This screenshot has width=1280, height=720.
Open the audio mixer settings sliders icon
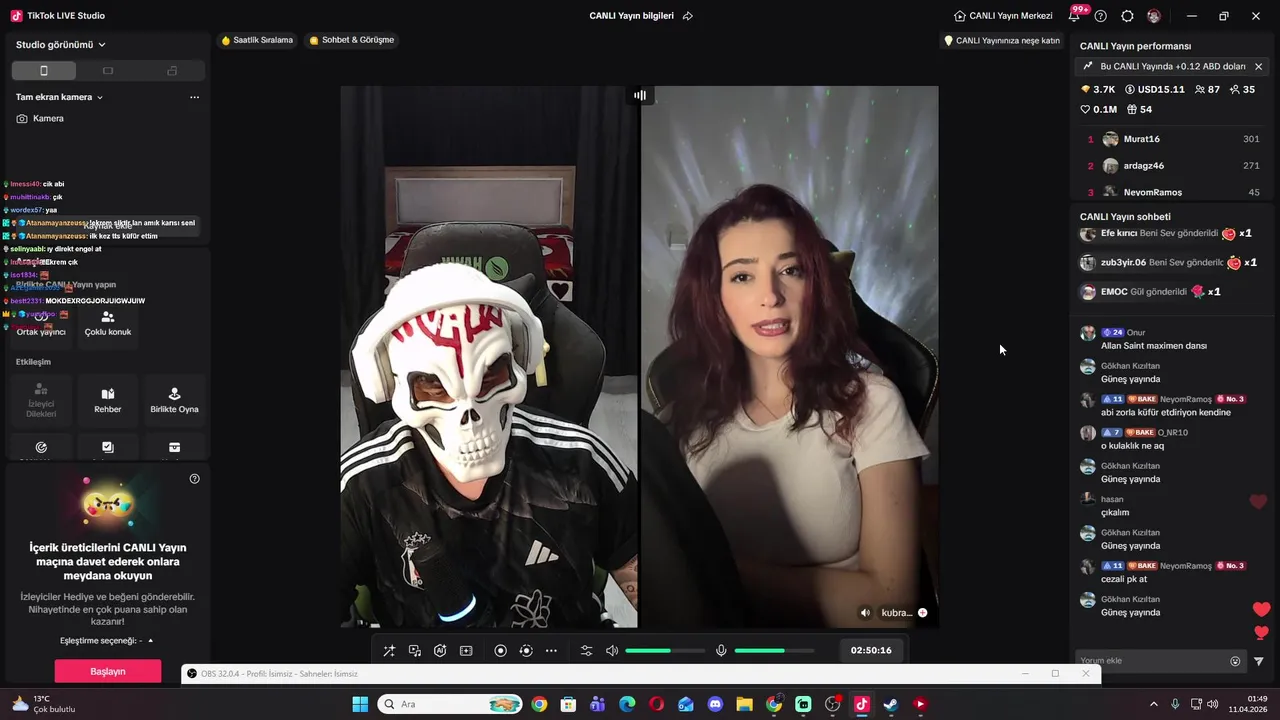pos(587,651)
